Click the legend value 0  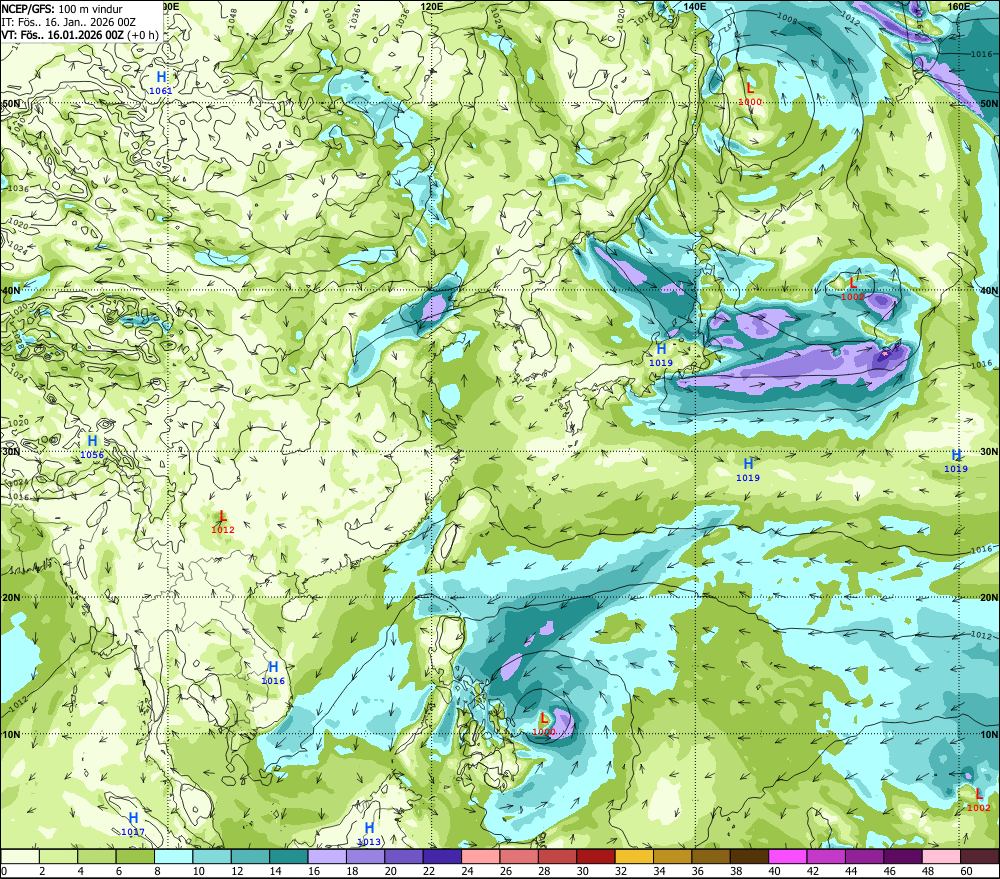(x=4, y=871)
